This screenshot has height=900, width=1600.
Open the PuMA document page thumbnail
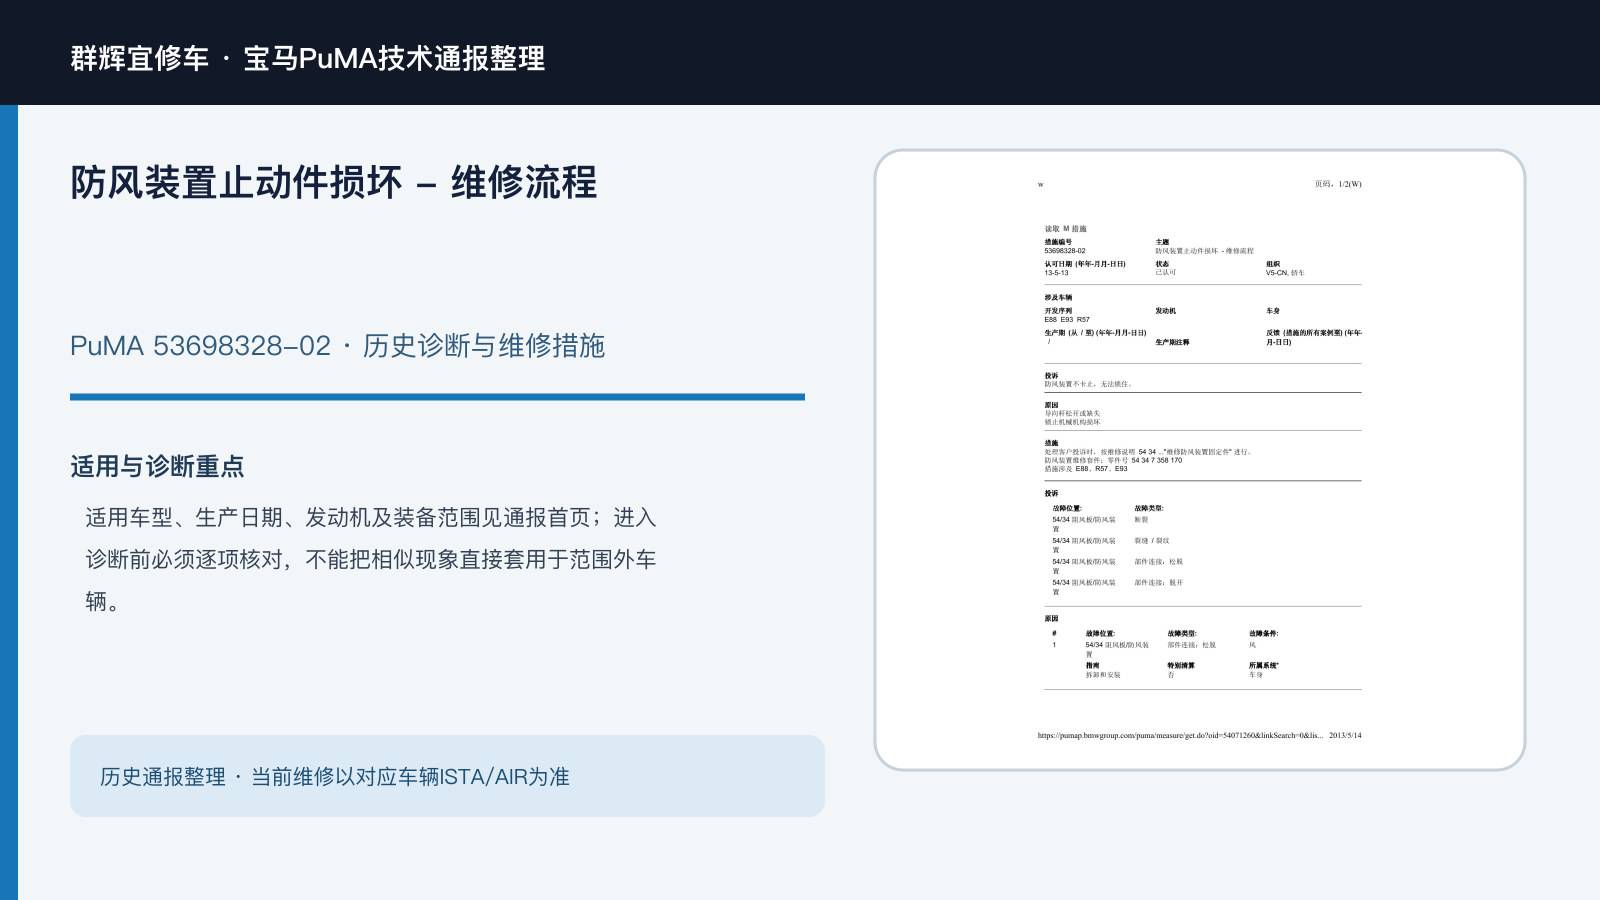click(x=1200, y=460)
